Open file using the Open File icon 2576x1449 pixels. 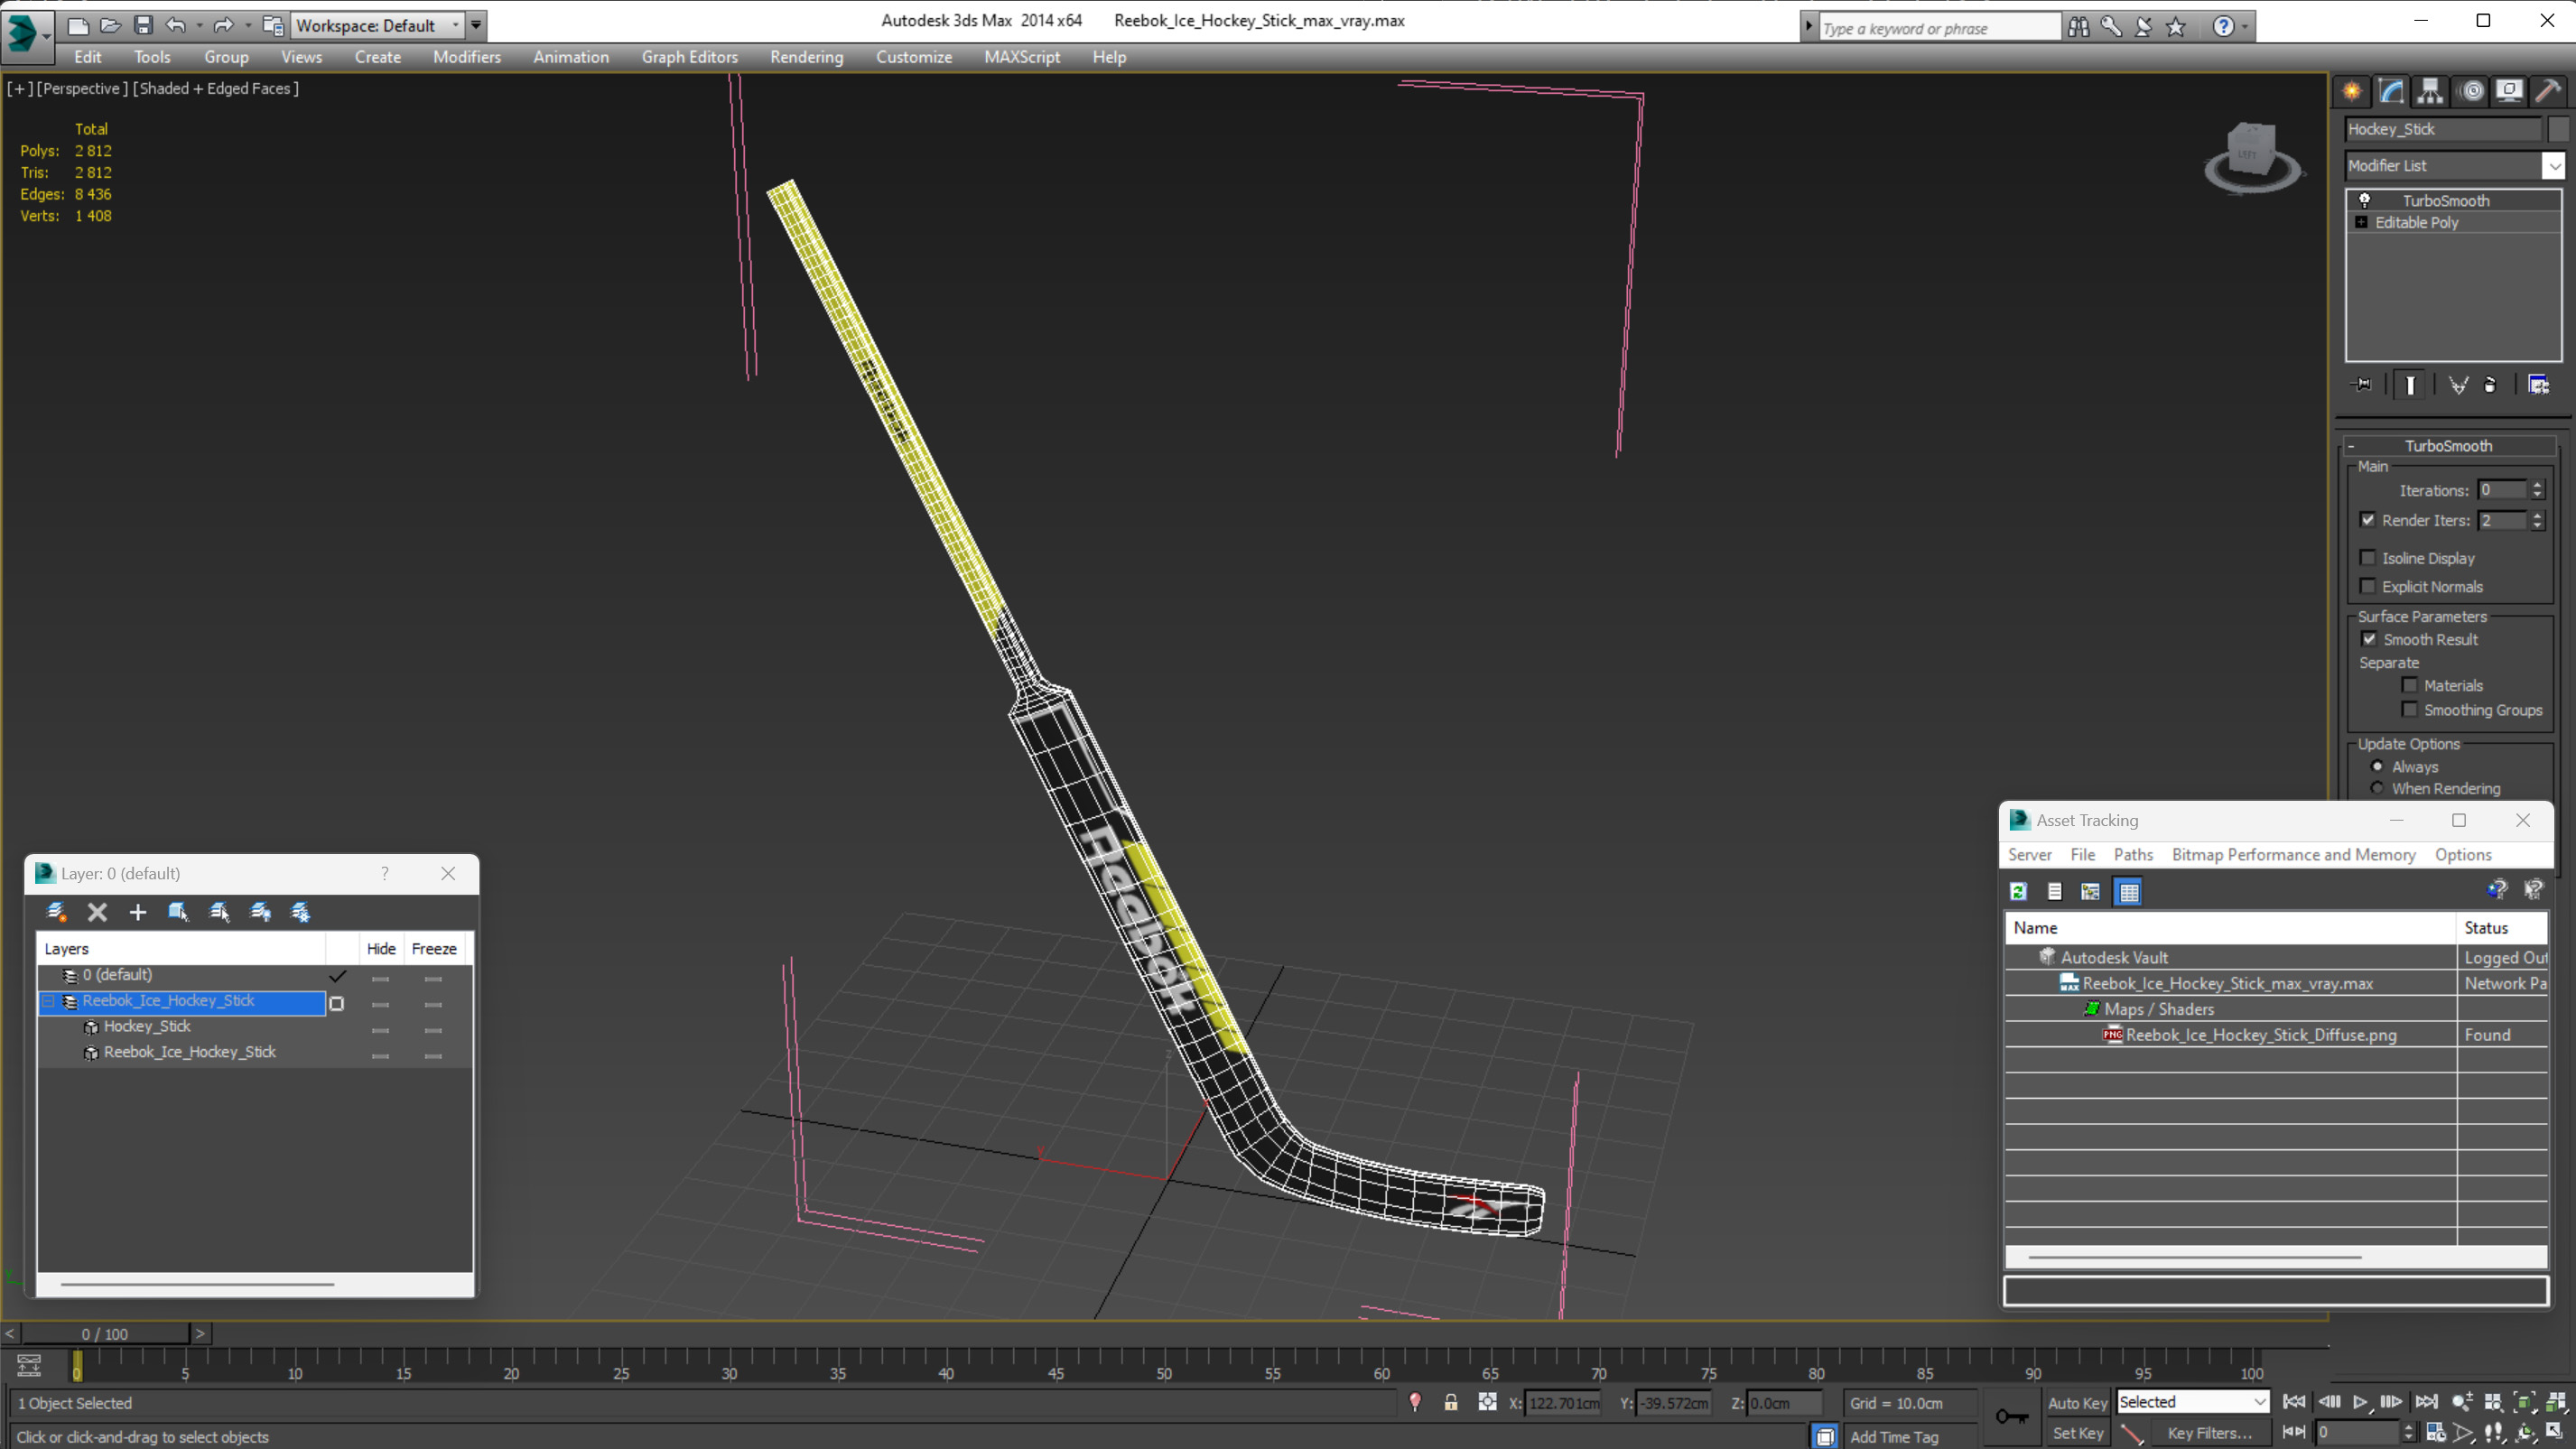point(110,25)
